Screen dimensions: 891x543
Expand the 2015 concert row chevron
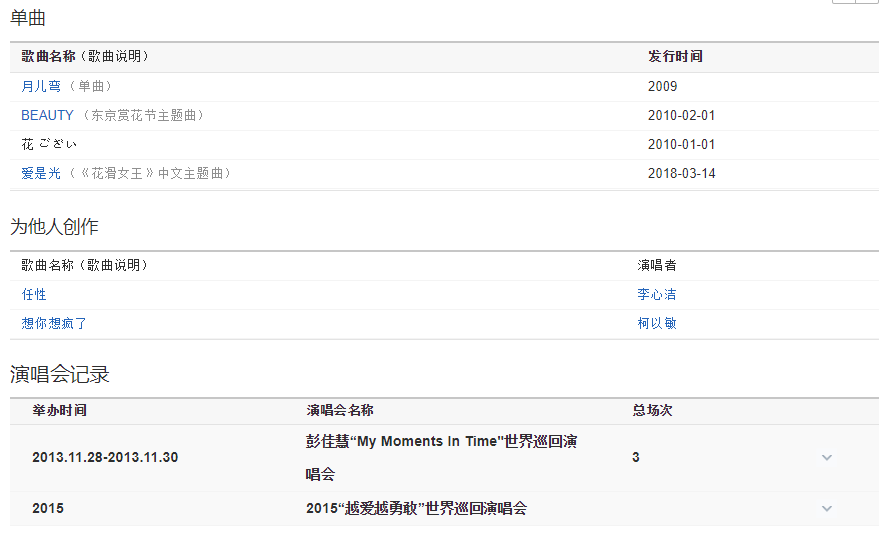(826, 509)
